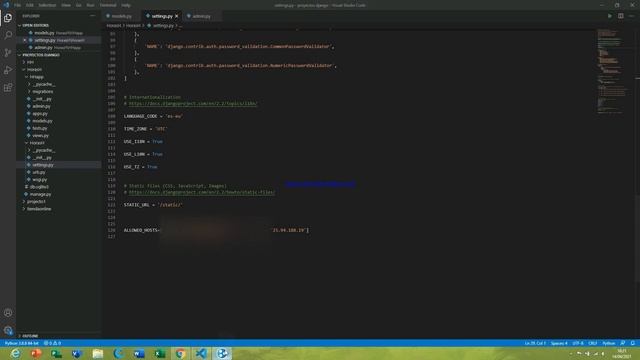Image resolution: width=640 pixels, height=360 pixels.
Task: Run Python file with the play button
Action: (610, 16)
